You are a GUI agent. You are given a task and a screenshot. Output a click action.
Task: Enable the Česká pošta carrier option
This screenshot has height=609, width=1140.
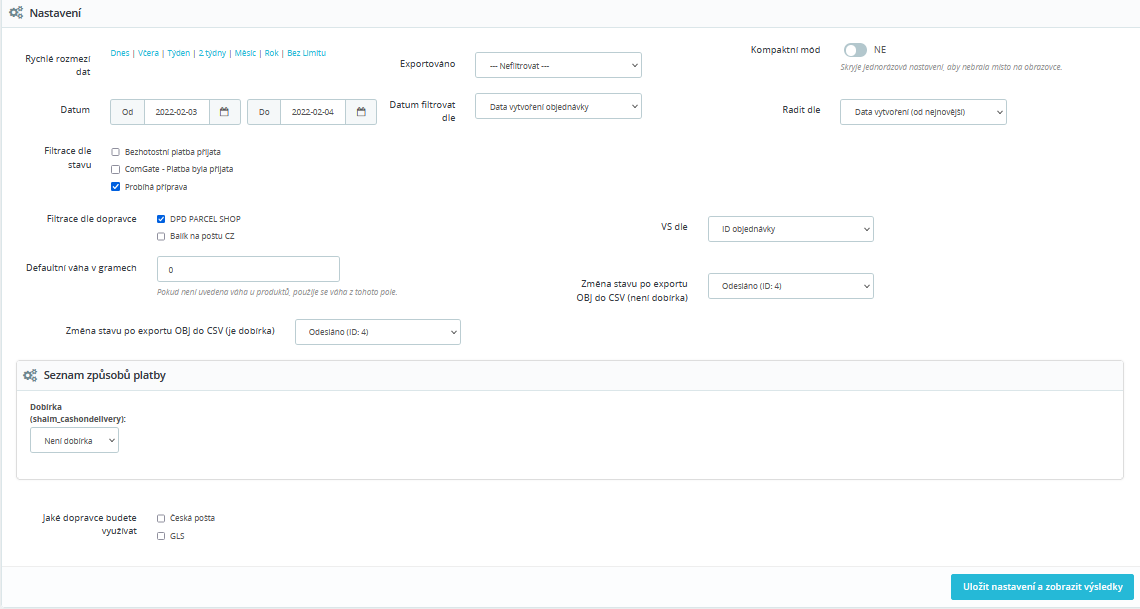pyautogui.click(x=162, y=518)
